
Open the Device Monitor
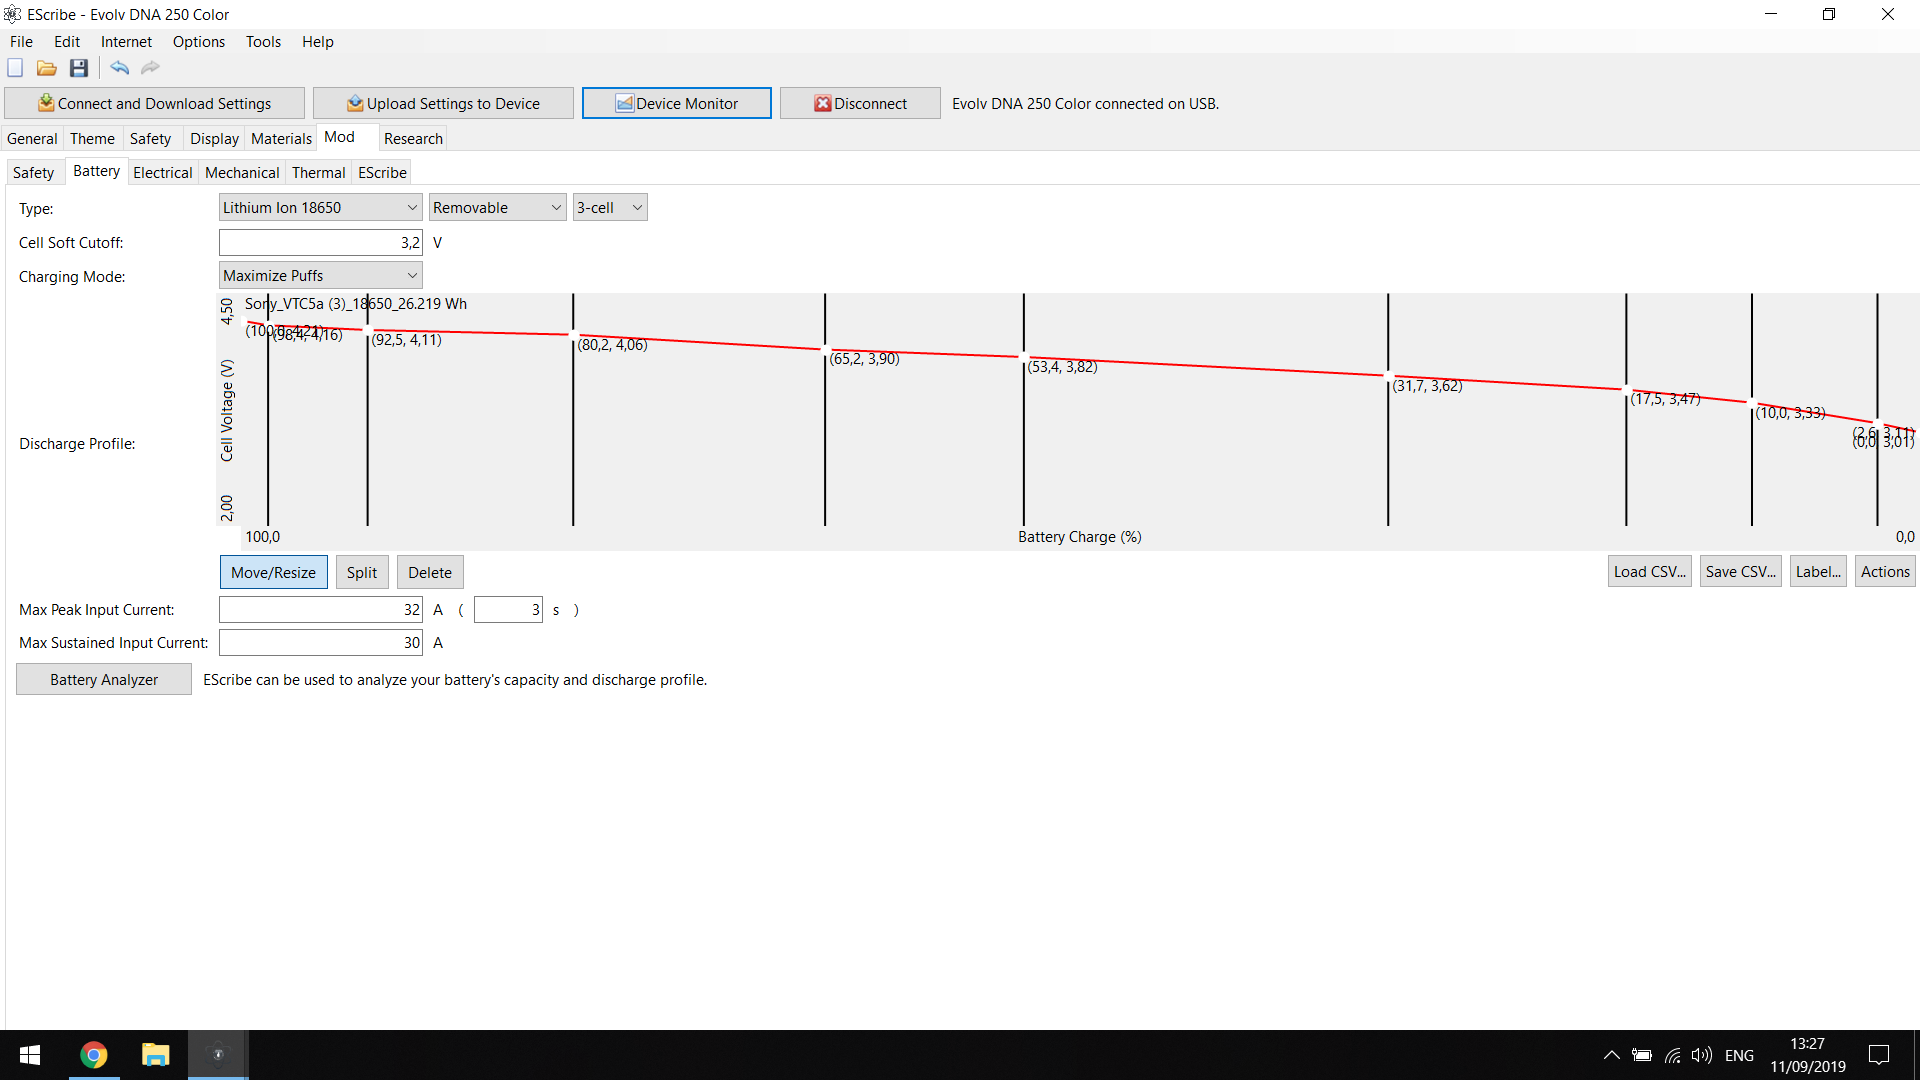tap(676, 103)
